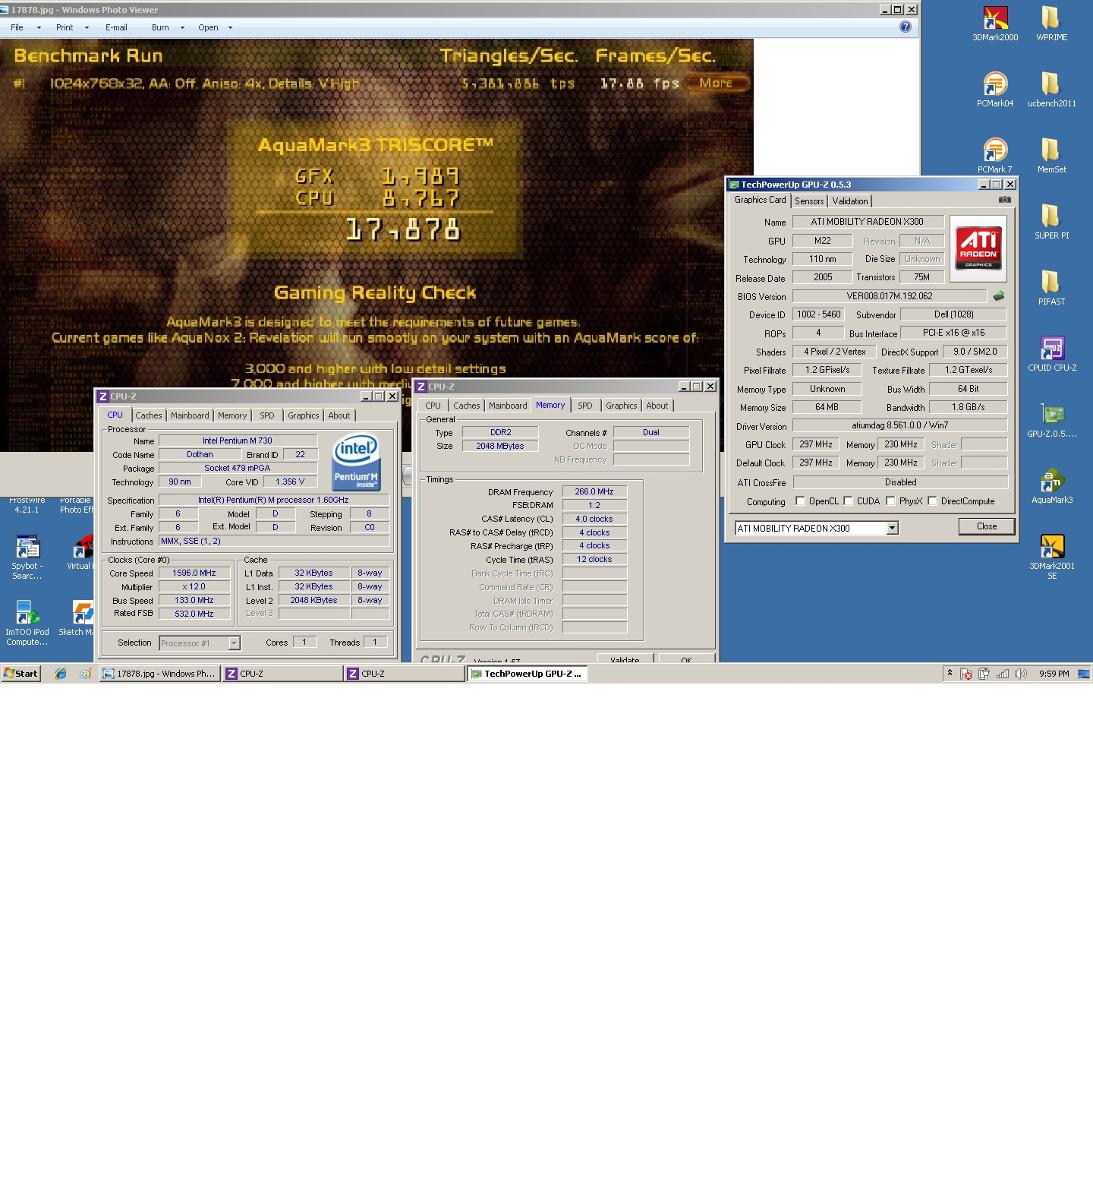The height and width of the screenshot is (1200, 1093).
Task: Click the taskbar clock showing 9:59 PM
Action: (1054, 674)
